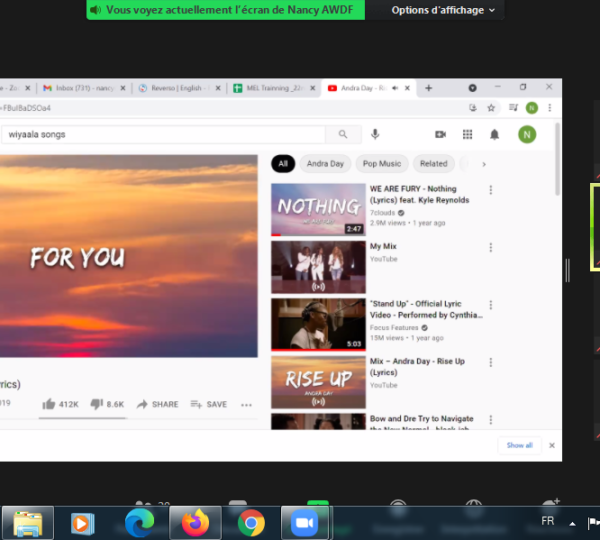Screen dimensions: 600x540
Task: Open options menu for My Mix
Action: pyautogui.click(x=491, y=248)
